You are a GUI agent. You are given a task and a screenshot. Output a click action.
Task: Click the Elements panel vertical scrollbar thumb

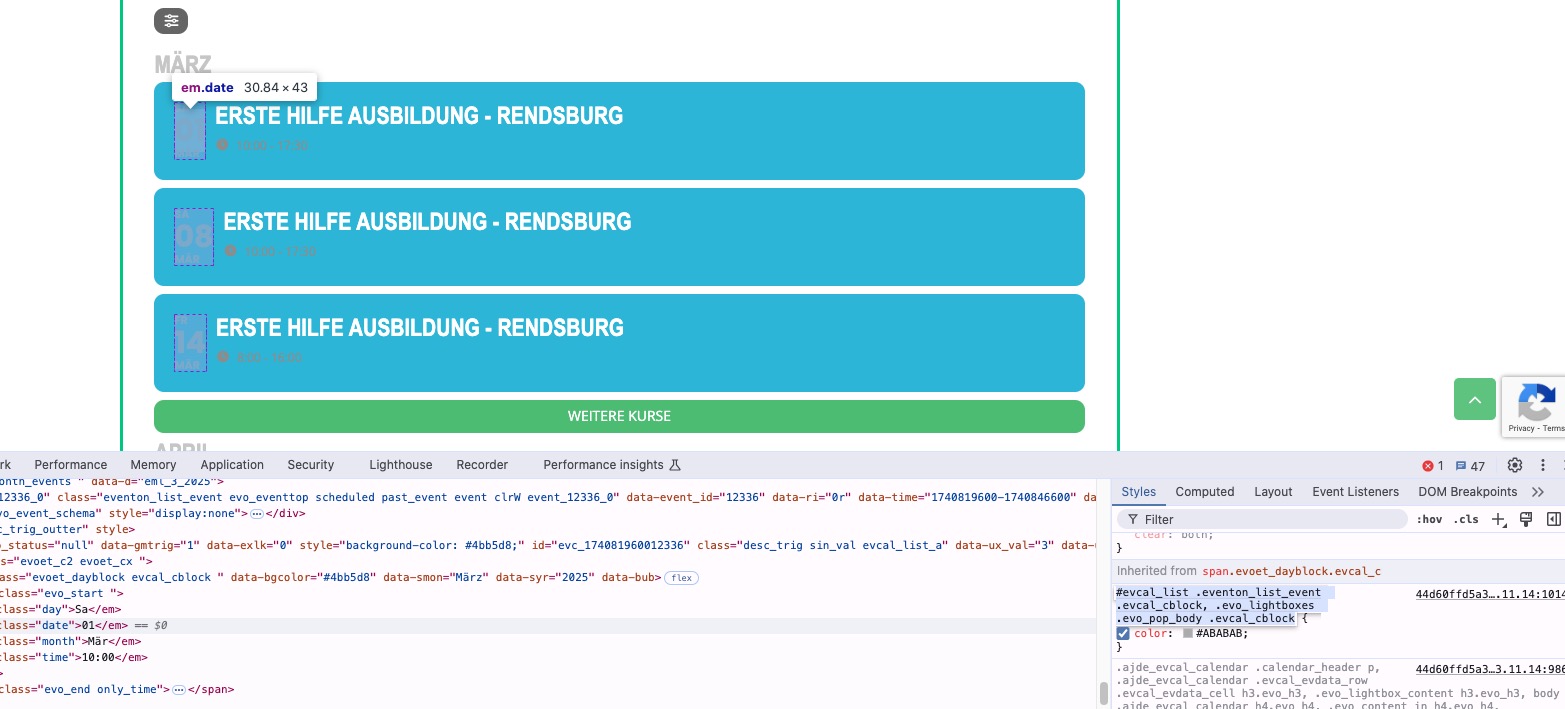1103,693
